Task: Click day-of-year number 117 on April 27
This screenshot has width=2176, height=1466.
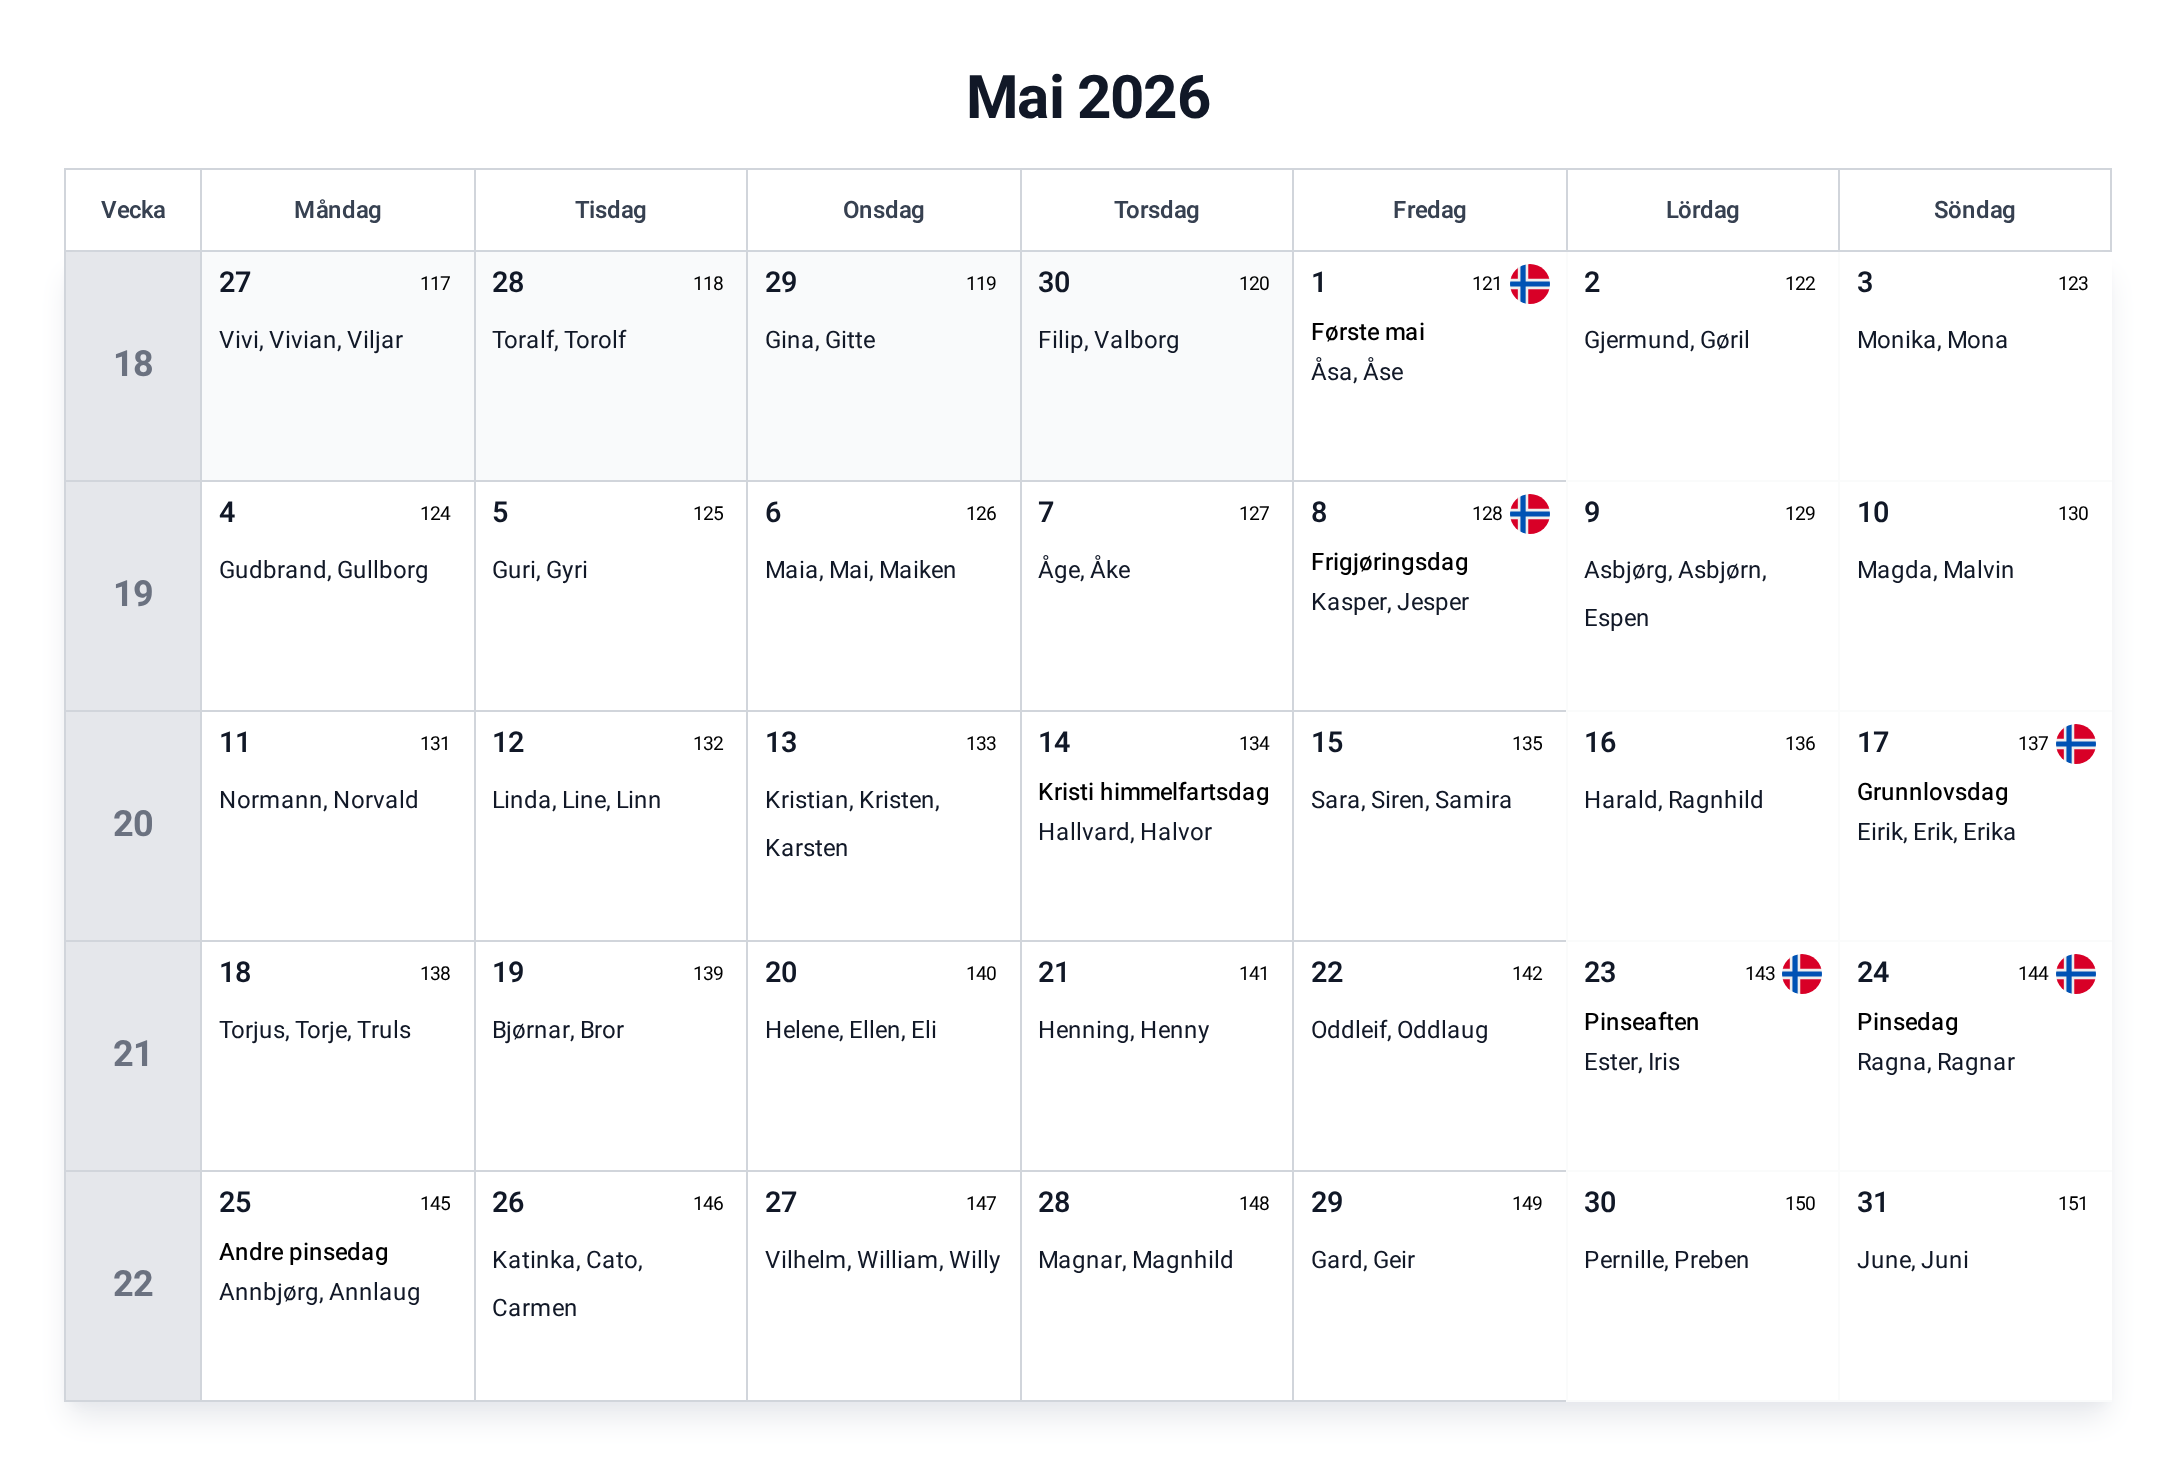Action: tap(435, 284)
